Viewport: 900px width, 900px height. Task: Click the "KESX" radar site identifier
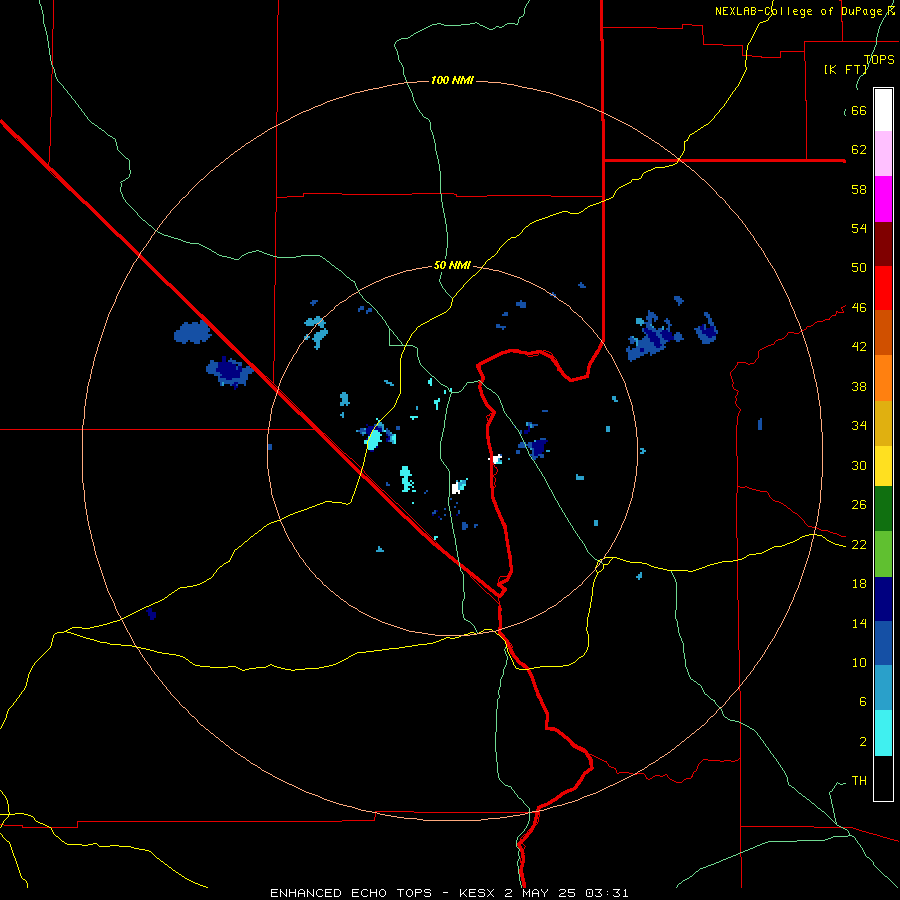pos(479,893)
